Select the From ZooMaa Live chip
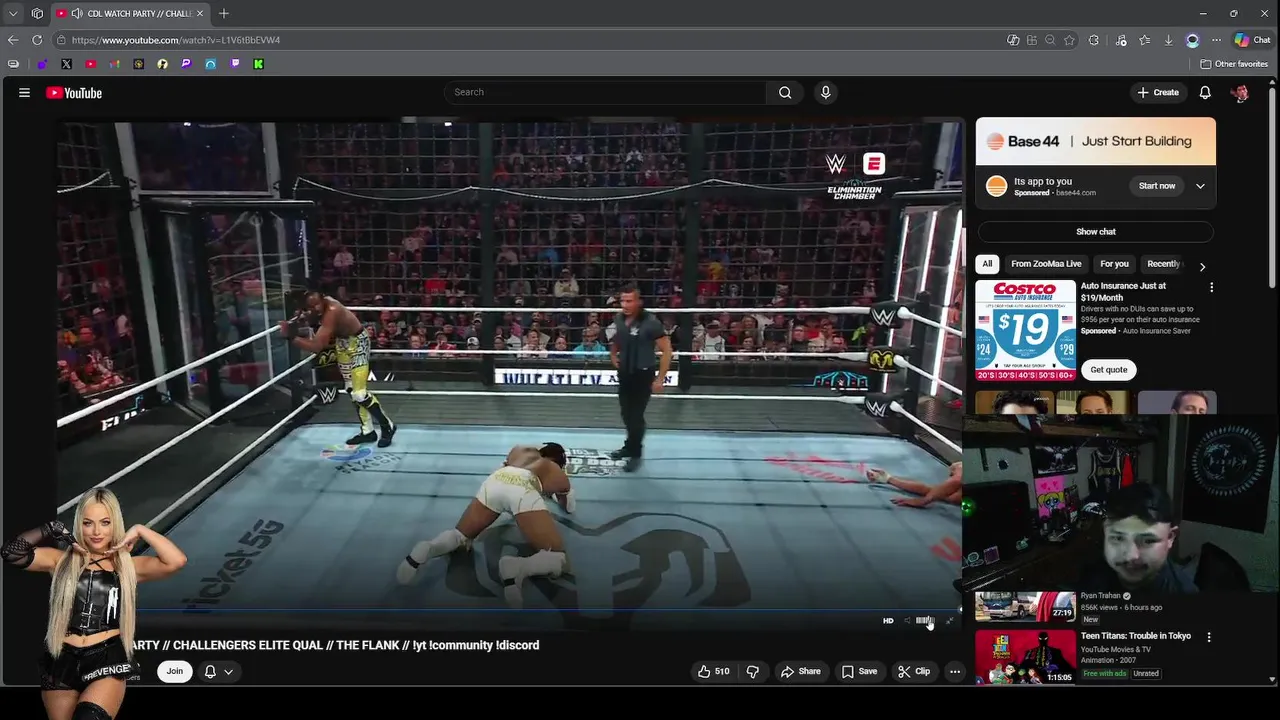The image size is (1280, 720). tap(1046, 264)
